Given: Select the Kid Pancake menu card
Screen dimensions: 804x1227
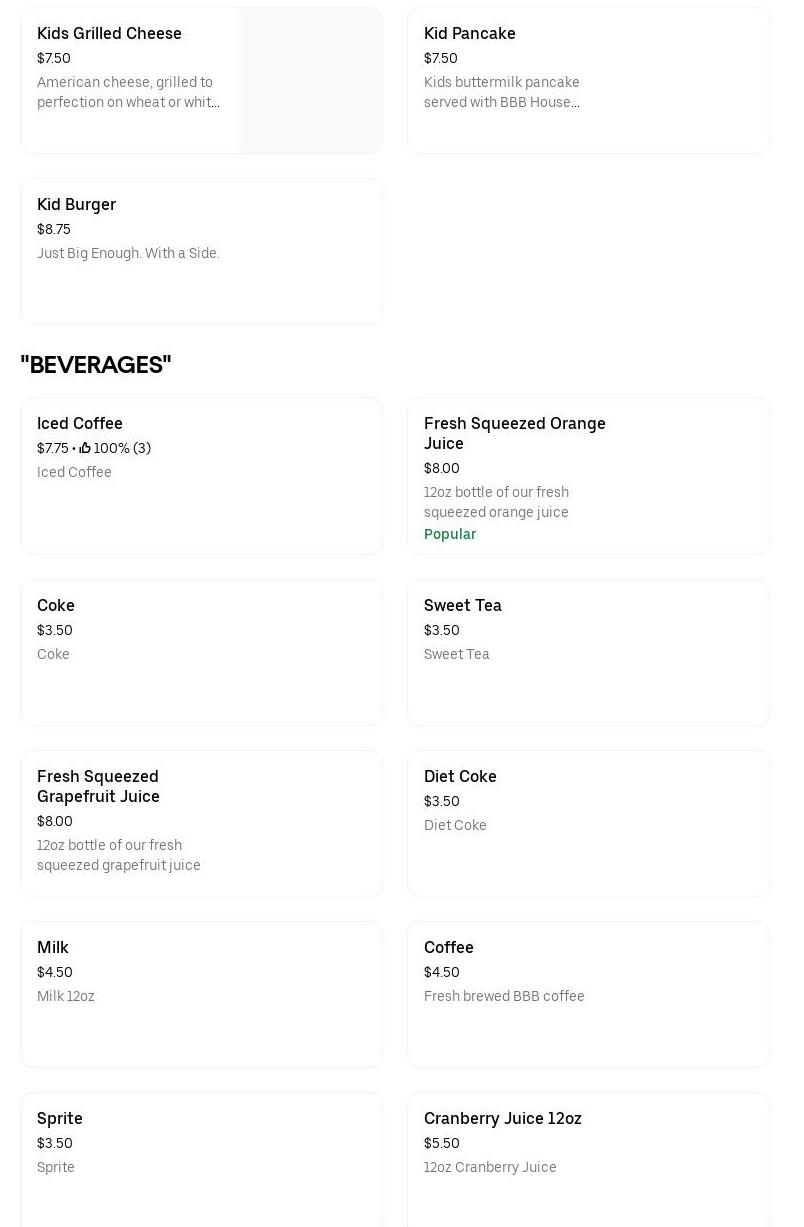Looking at the screenshot, I should pyautogui.click(x=470, y=34).
